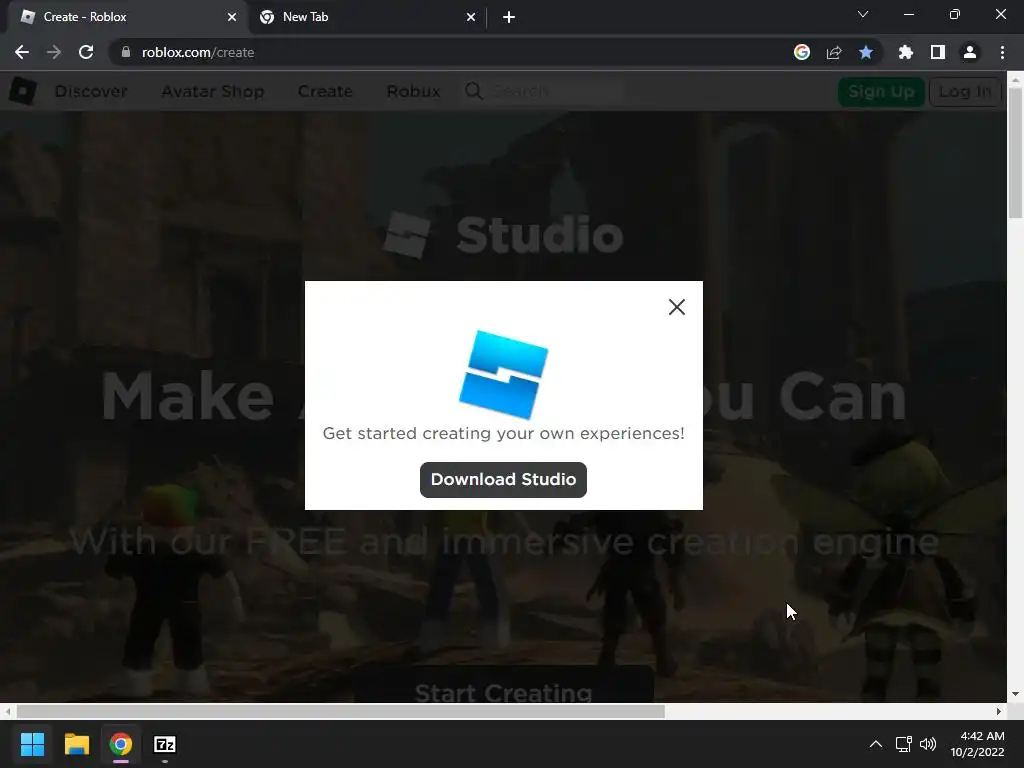This screenshot has height=768, width=1024.
Task: Switch to the New Tab tab
Action: coord(366,17)
